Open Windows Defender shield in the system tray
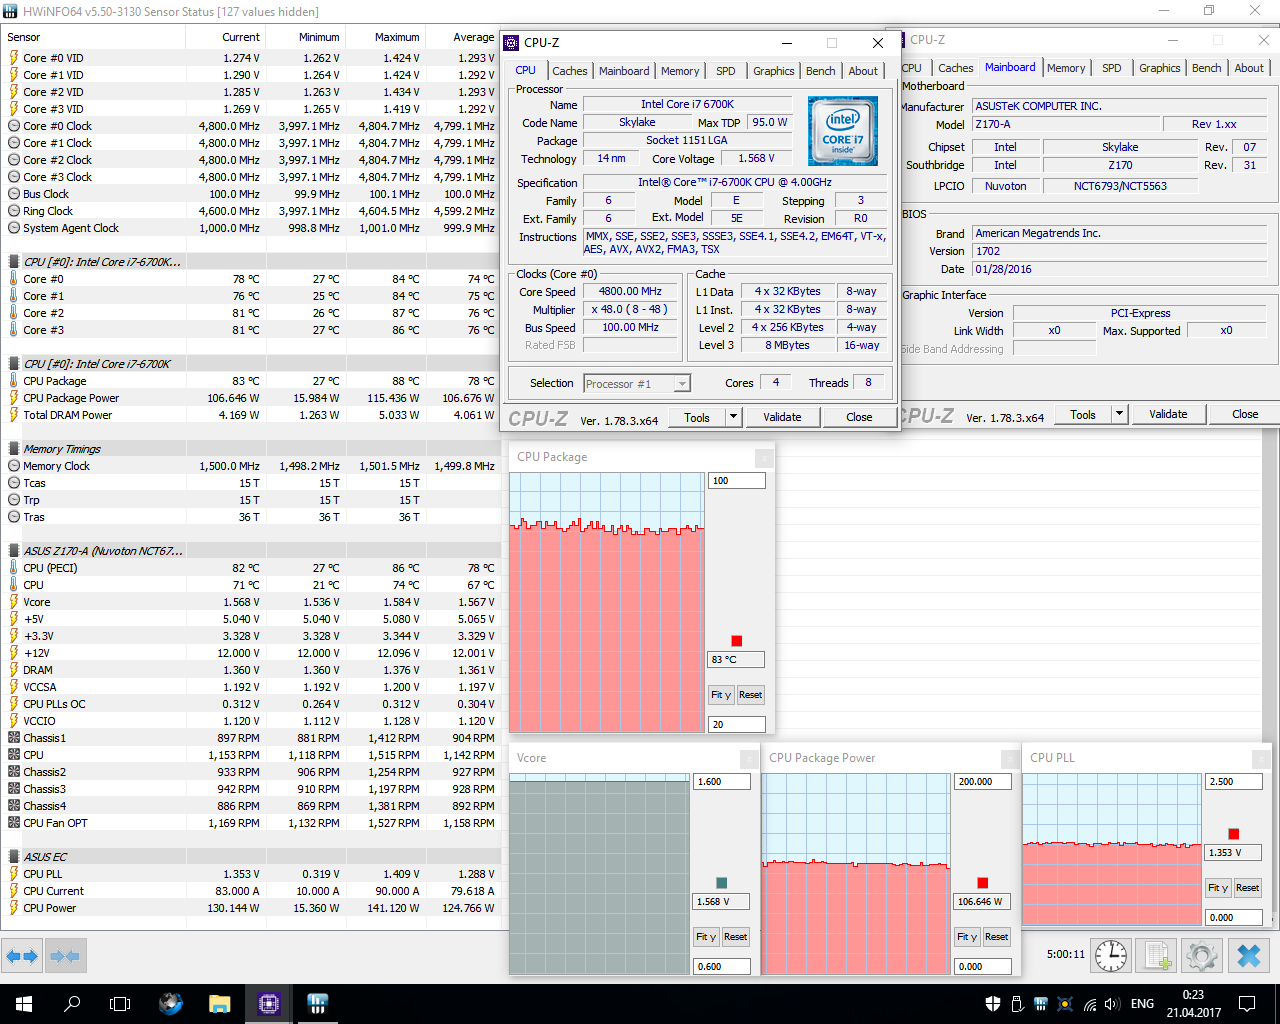The height and width of the screenshot is (1024, 1280). 993,1004
